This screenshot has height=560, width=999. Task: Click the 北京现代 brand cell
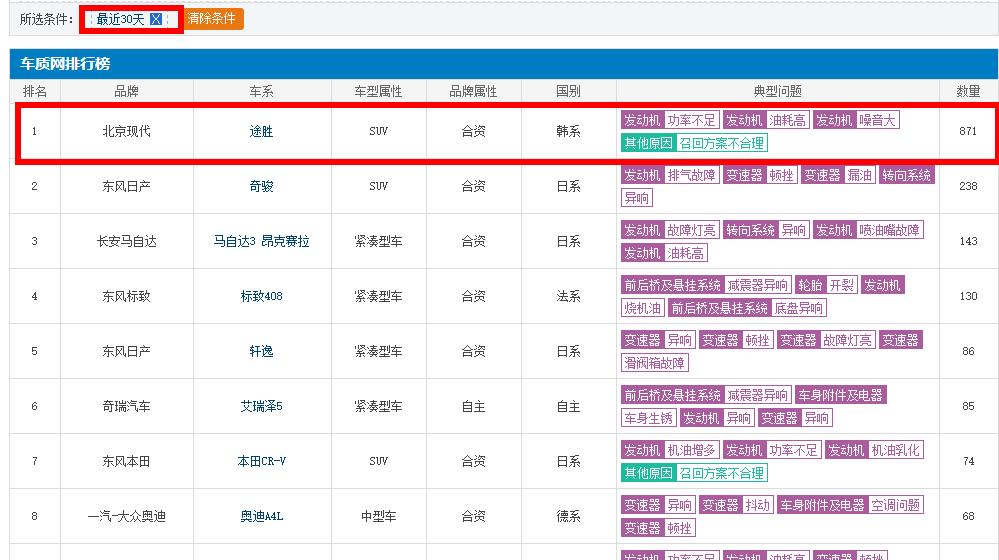coord(126,131)
